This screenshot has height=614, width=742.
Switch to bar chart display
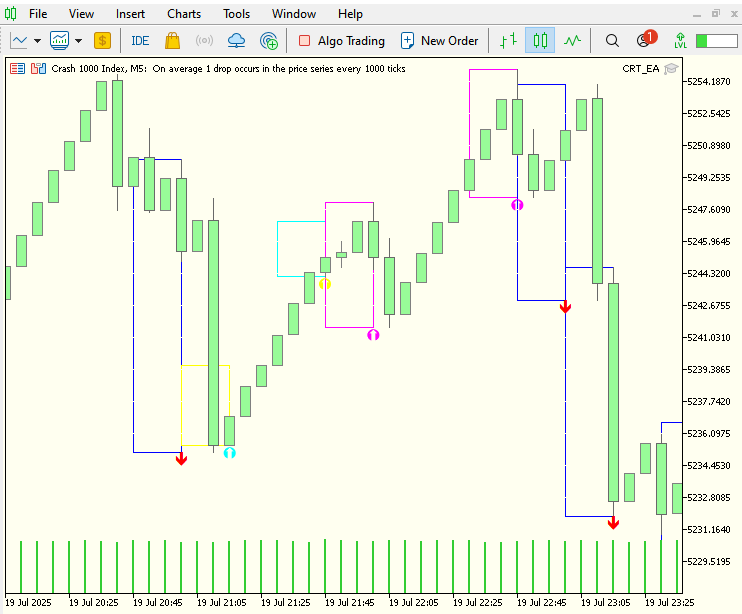[x=508, y=41]
